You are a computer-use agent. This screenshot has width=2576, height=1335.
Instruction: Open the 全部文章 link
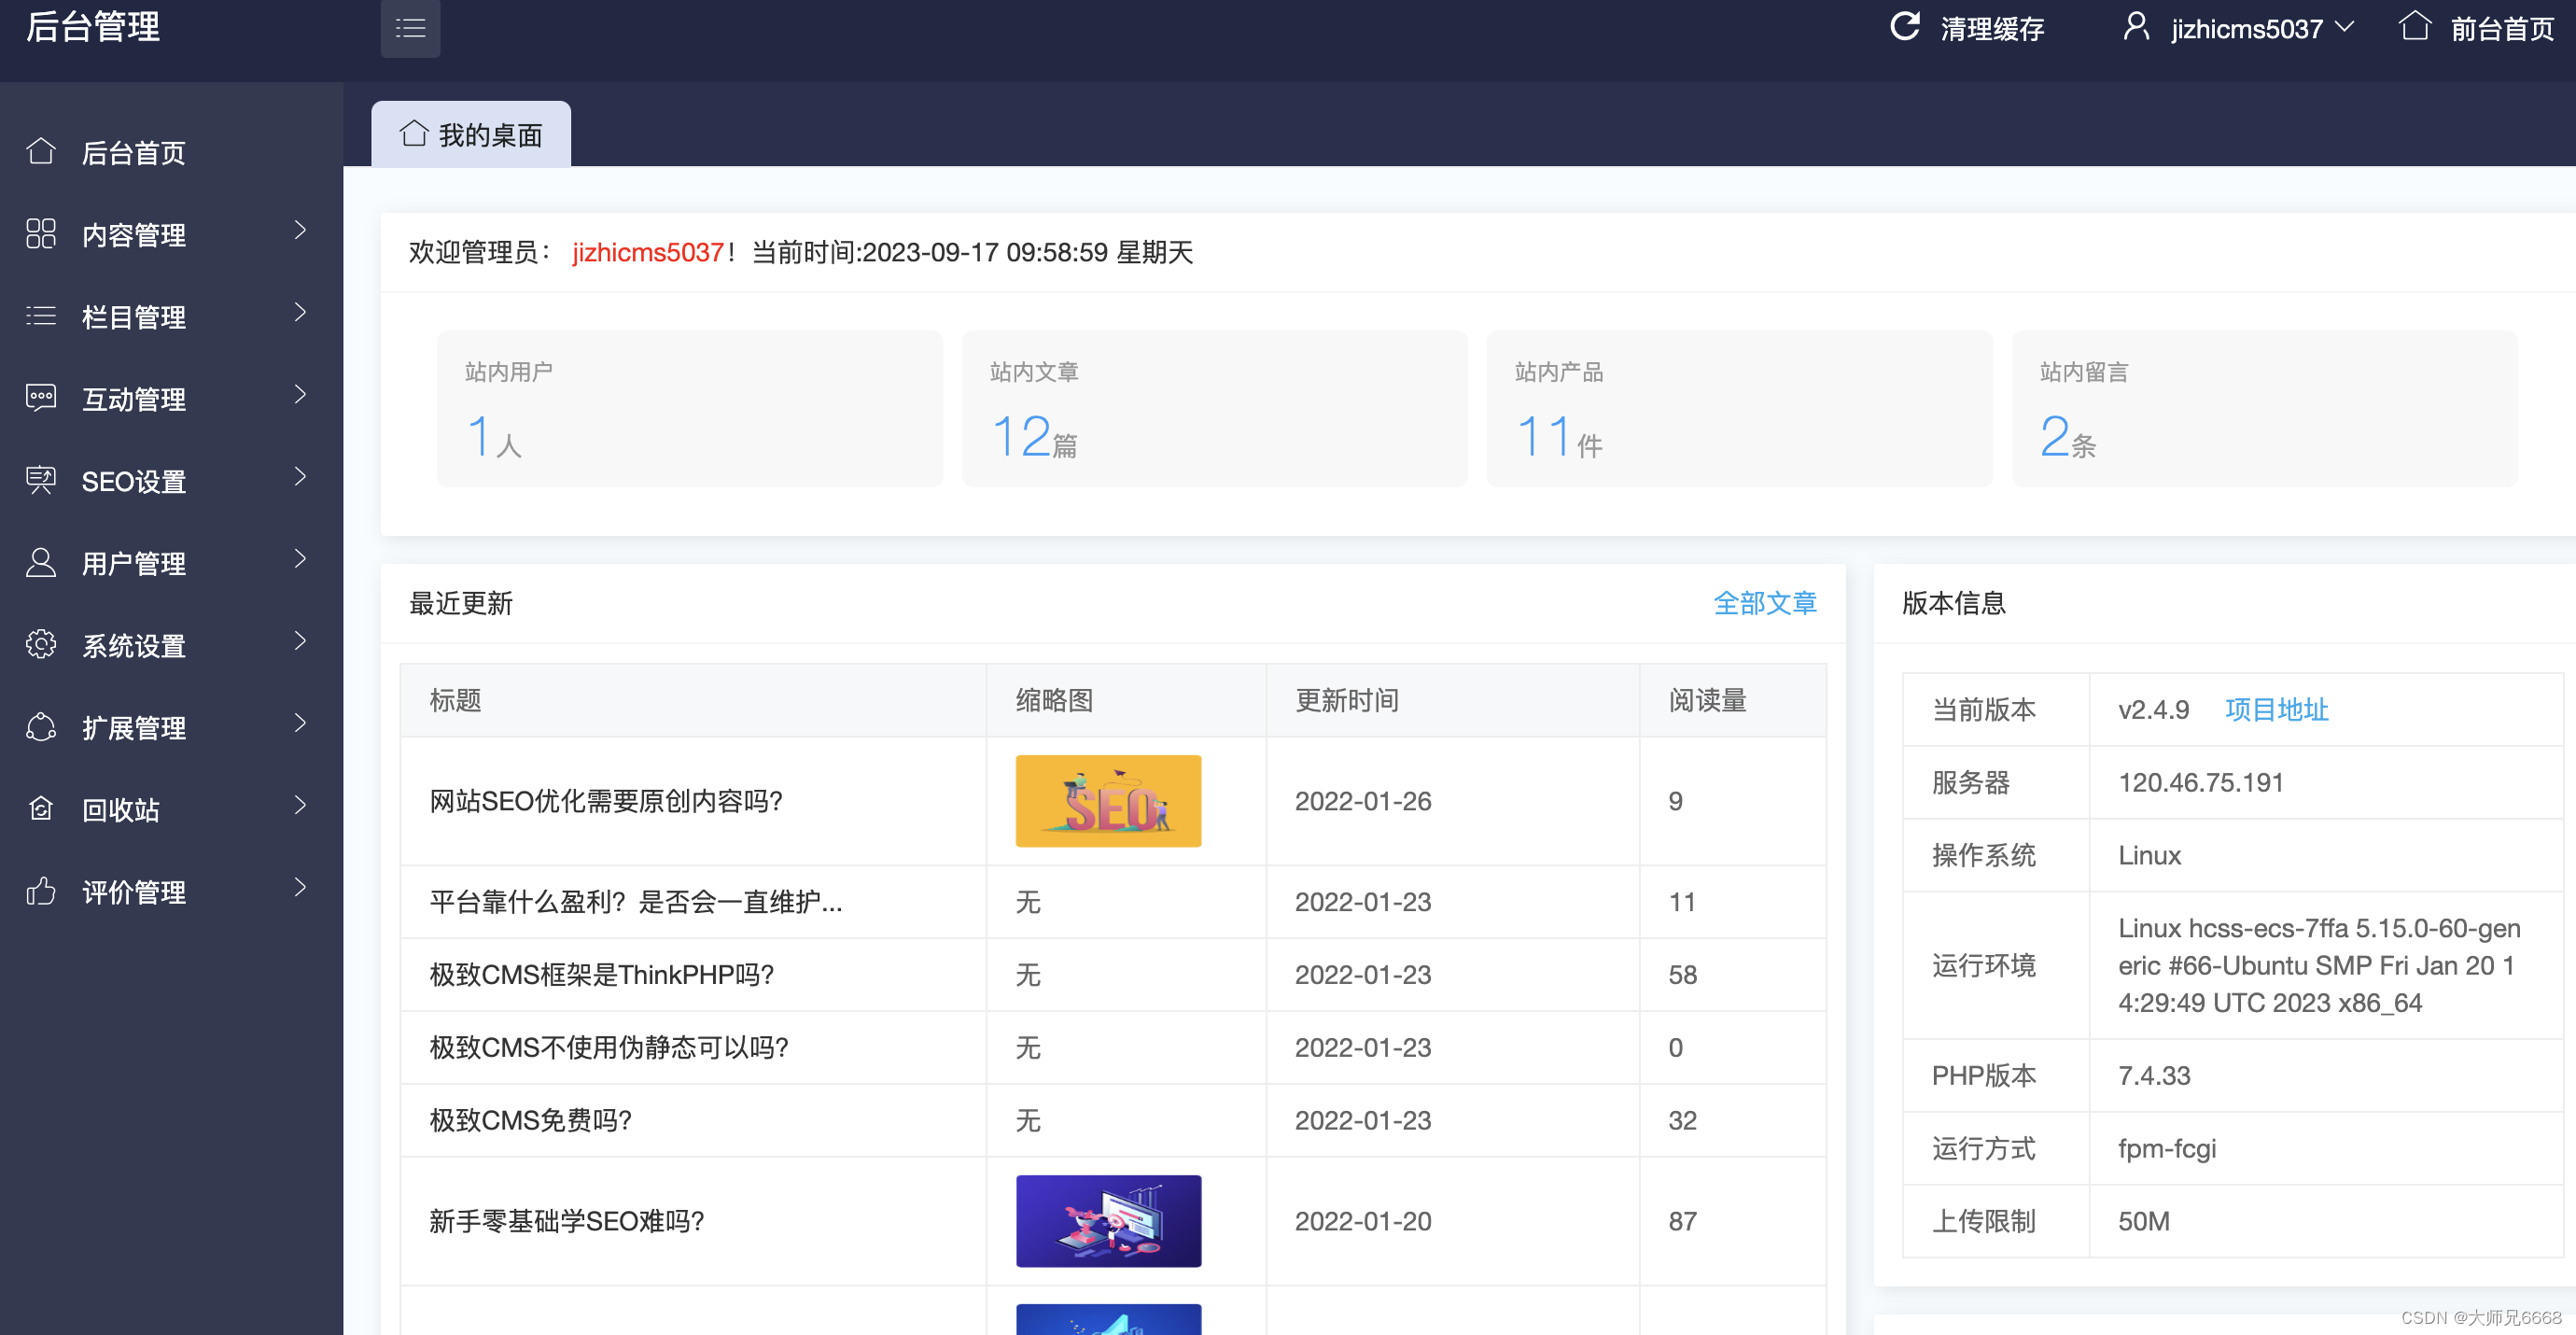click(x=1765, y=603)
